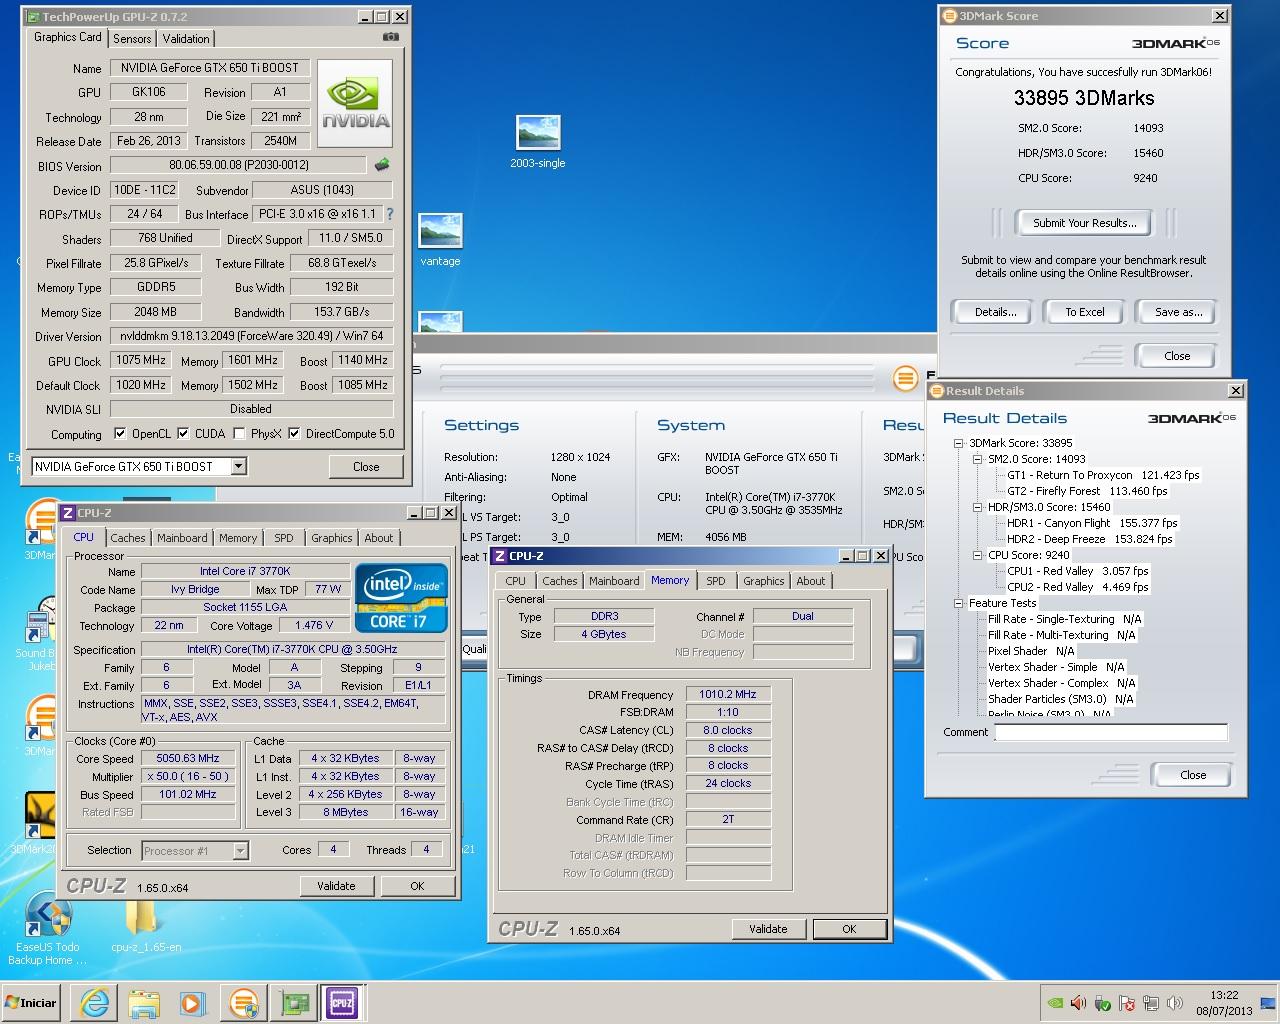Screen dimensions: 1280x1024
Task: Open the Processor #1 Selection dropdown
Action: pos(240,851)
